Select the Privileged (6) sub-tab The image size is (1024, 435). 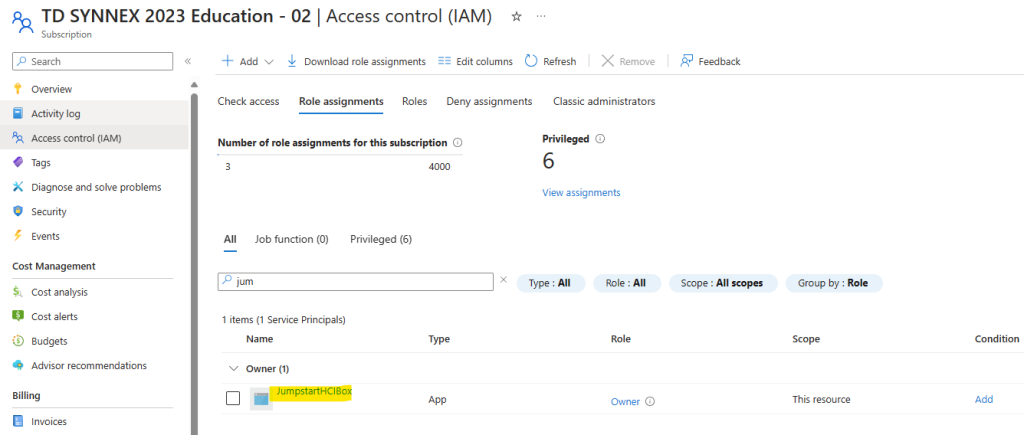coord(381,239)
